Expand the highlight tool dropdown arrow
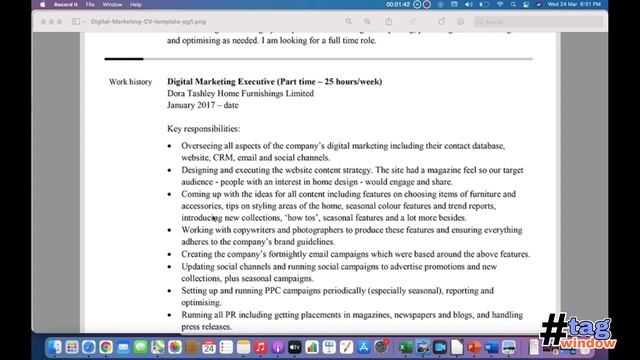 point(426,22)
